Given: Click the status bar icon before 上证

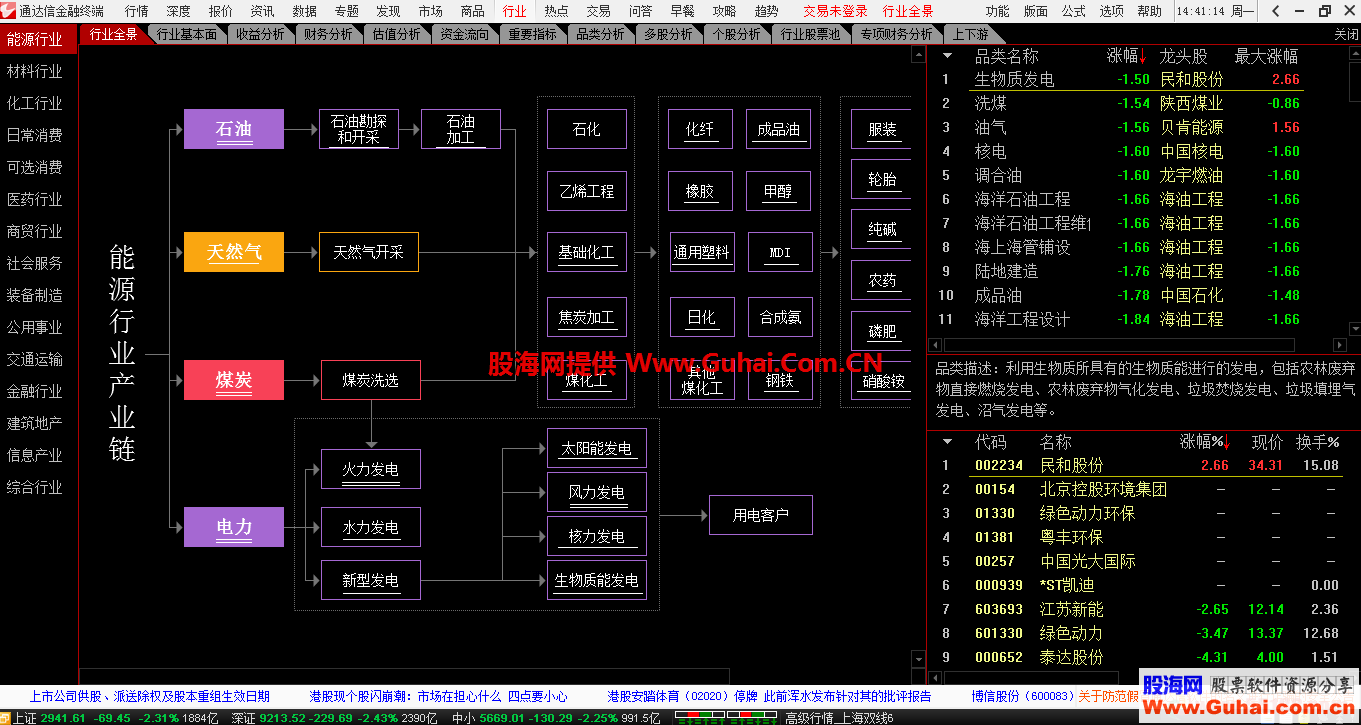Looking at the screenshot, I should click(6, 717).
